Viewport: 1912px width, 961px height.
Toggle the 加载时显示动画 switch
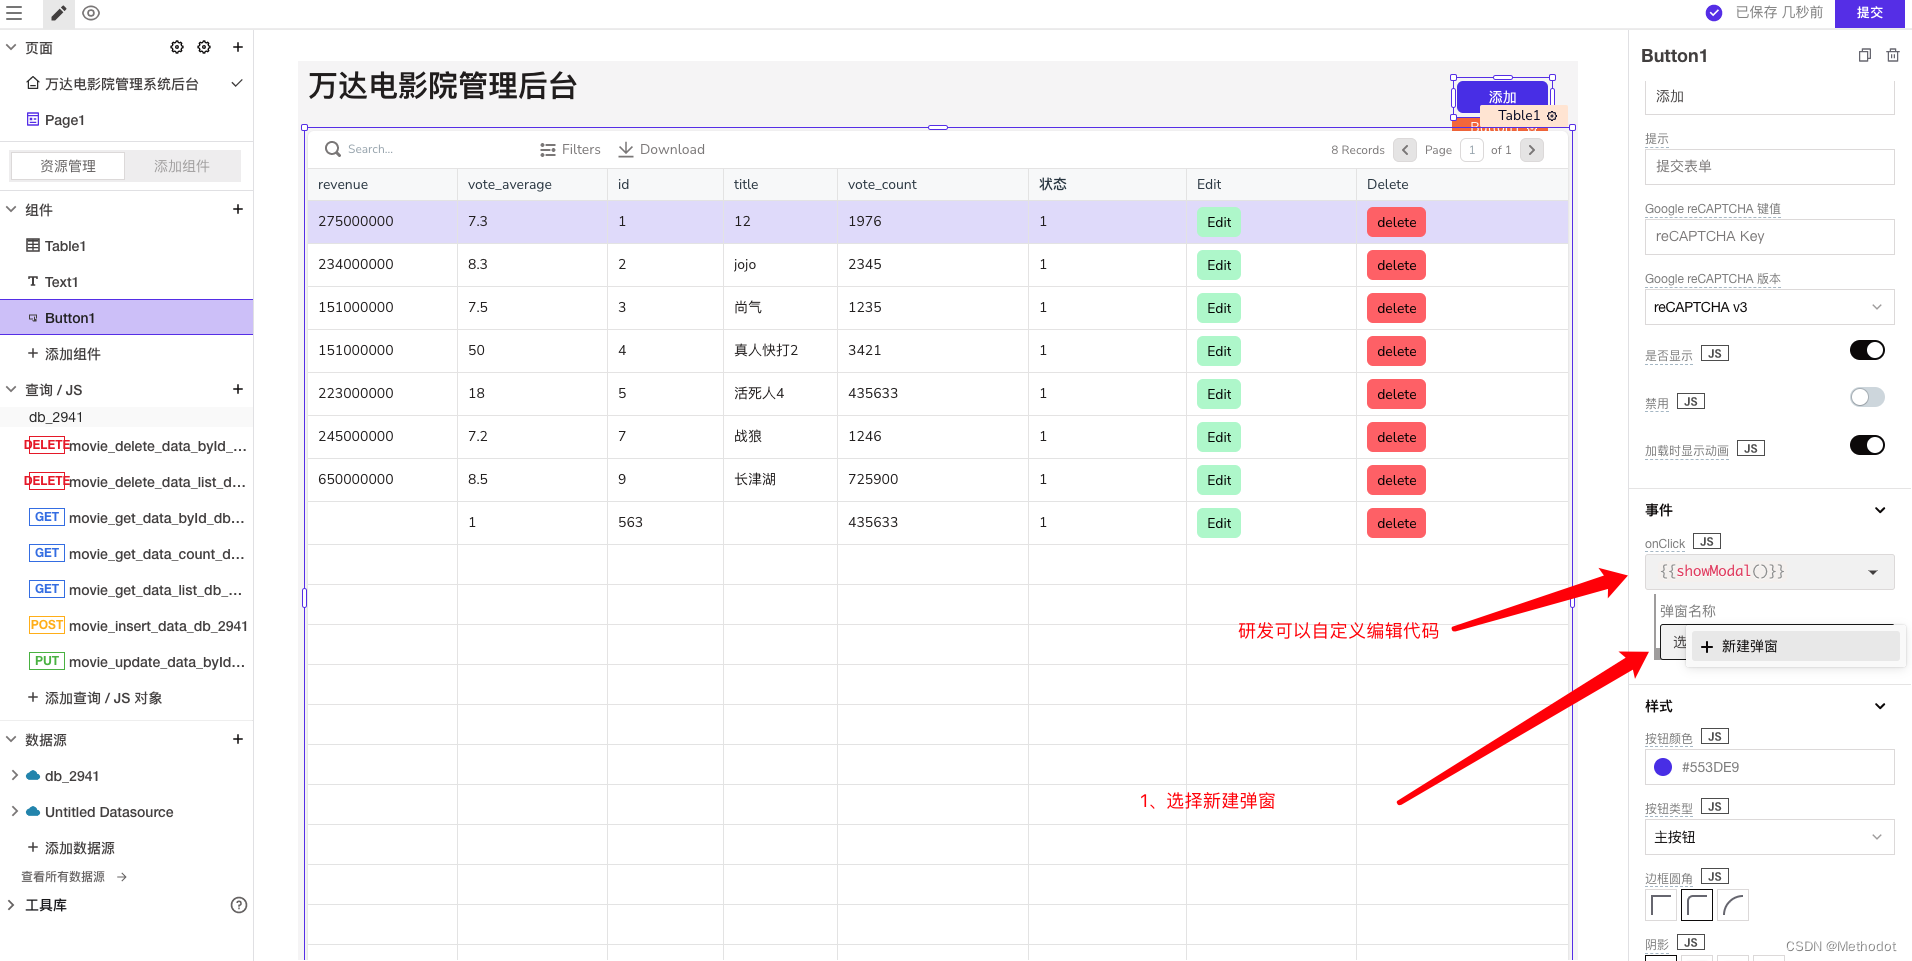[1867, 445]
